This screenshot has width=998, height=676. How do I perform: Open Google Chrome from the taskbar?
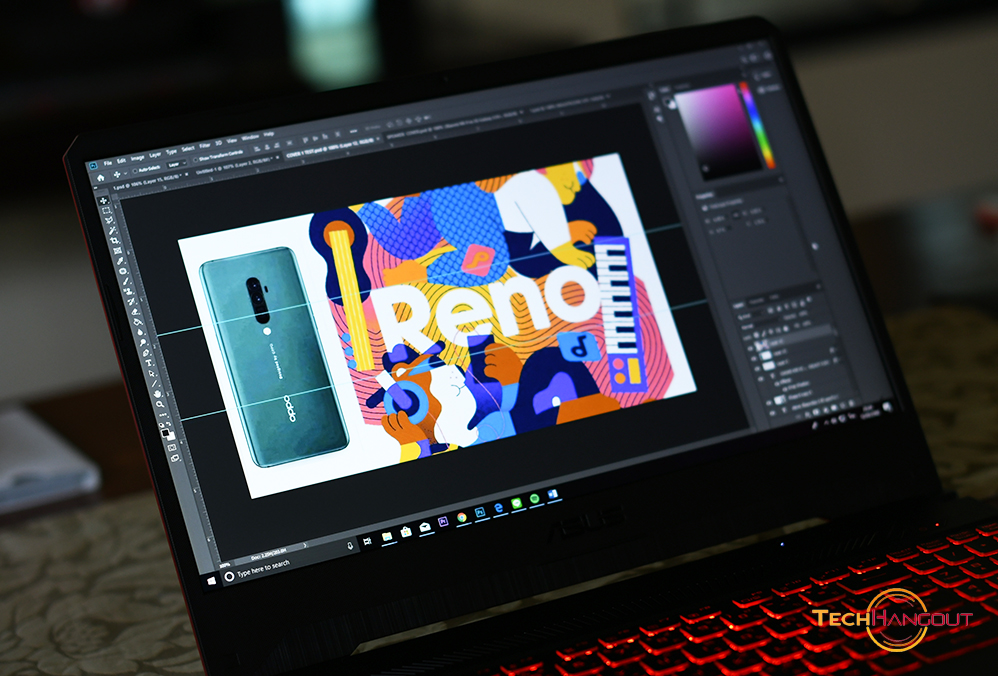(x=461, y=518)
